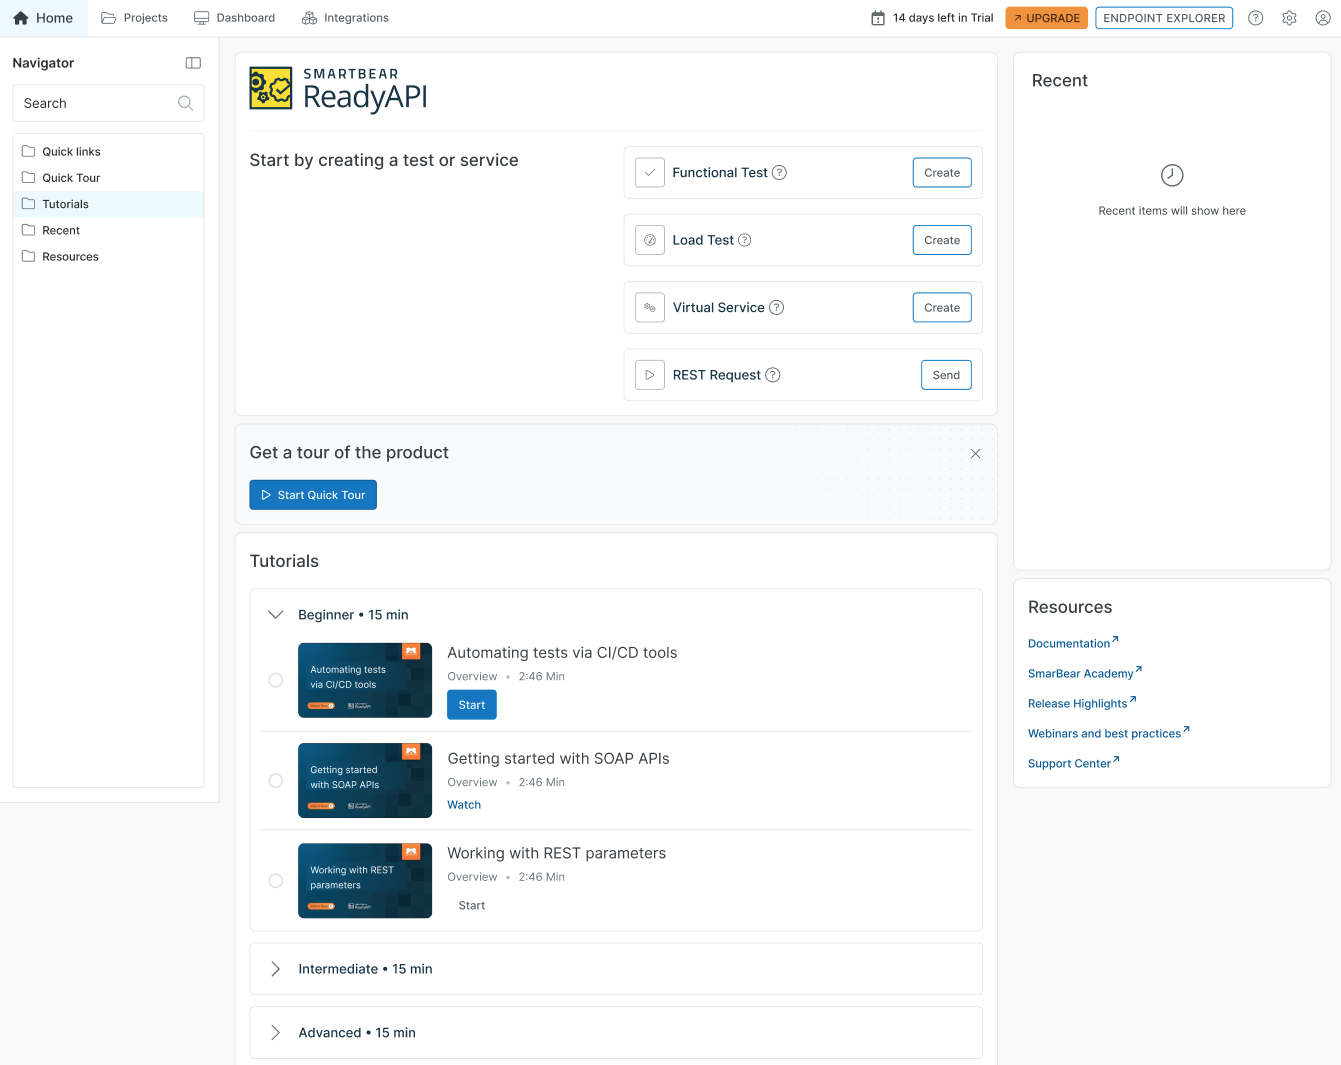Open application settings gear
The image size is (1341, 1065).
click(x=1289, y=17)
